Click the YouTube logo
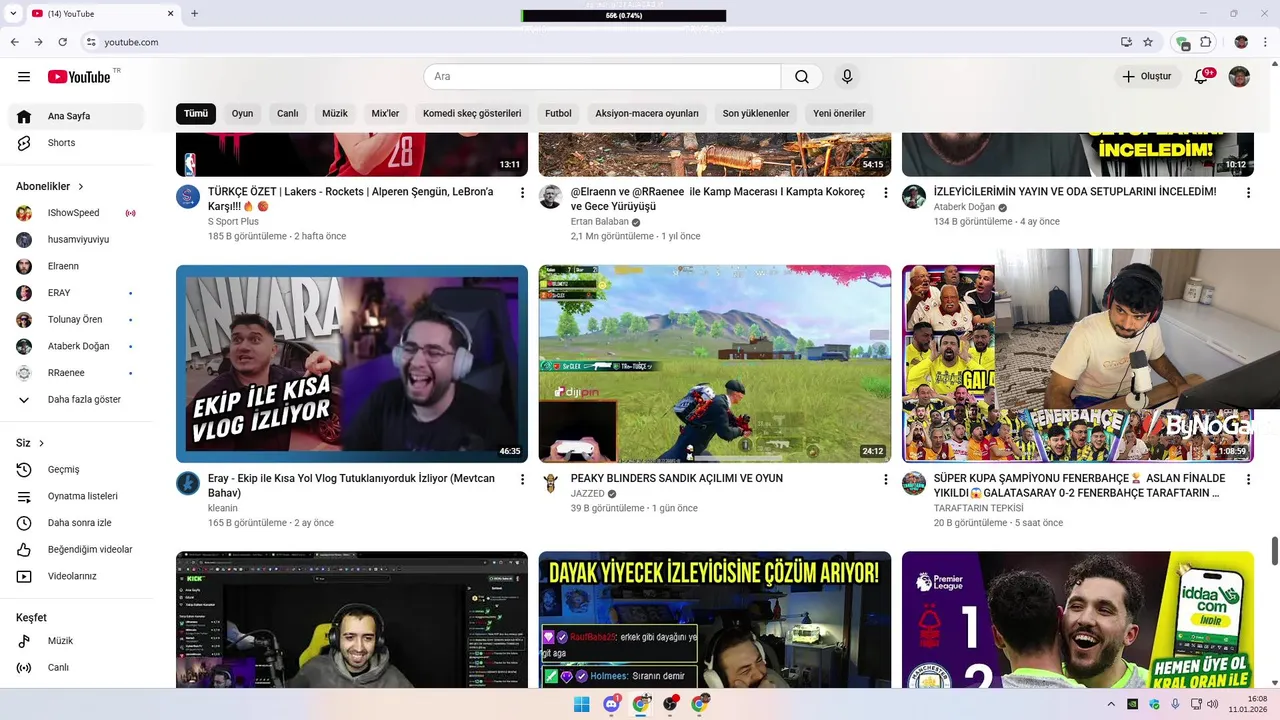This screenshot has width=1280, height=720. coord(79,77)
